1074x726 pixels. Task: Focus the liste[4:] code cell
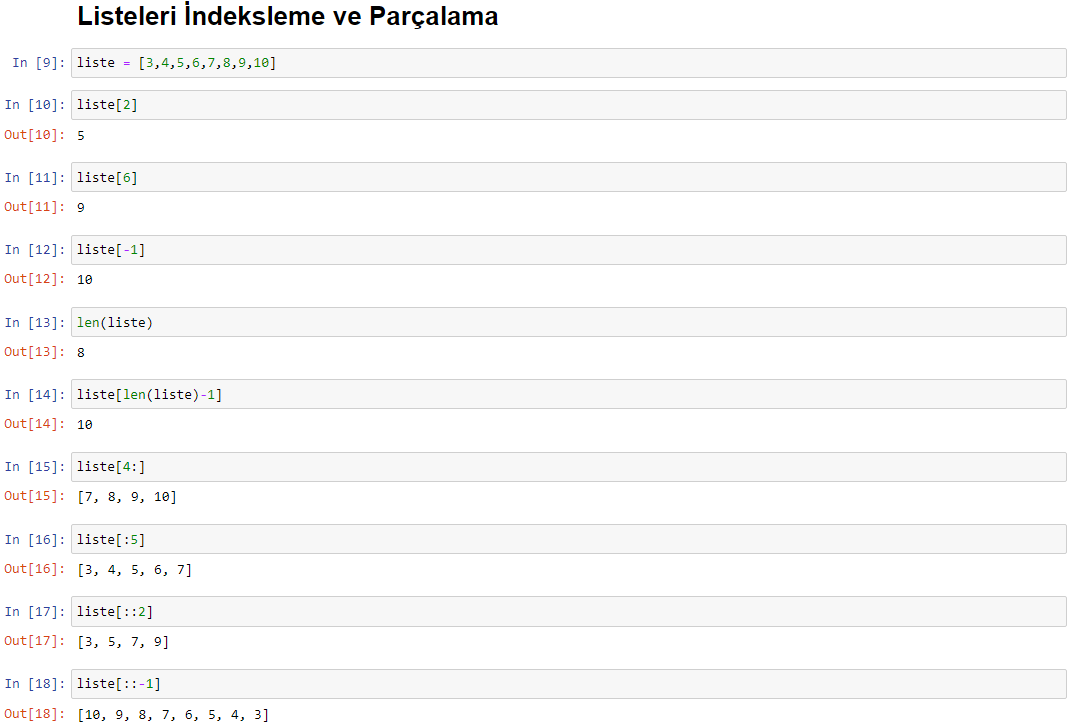coord(569,467)
